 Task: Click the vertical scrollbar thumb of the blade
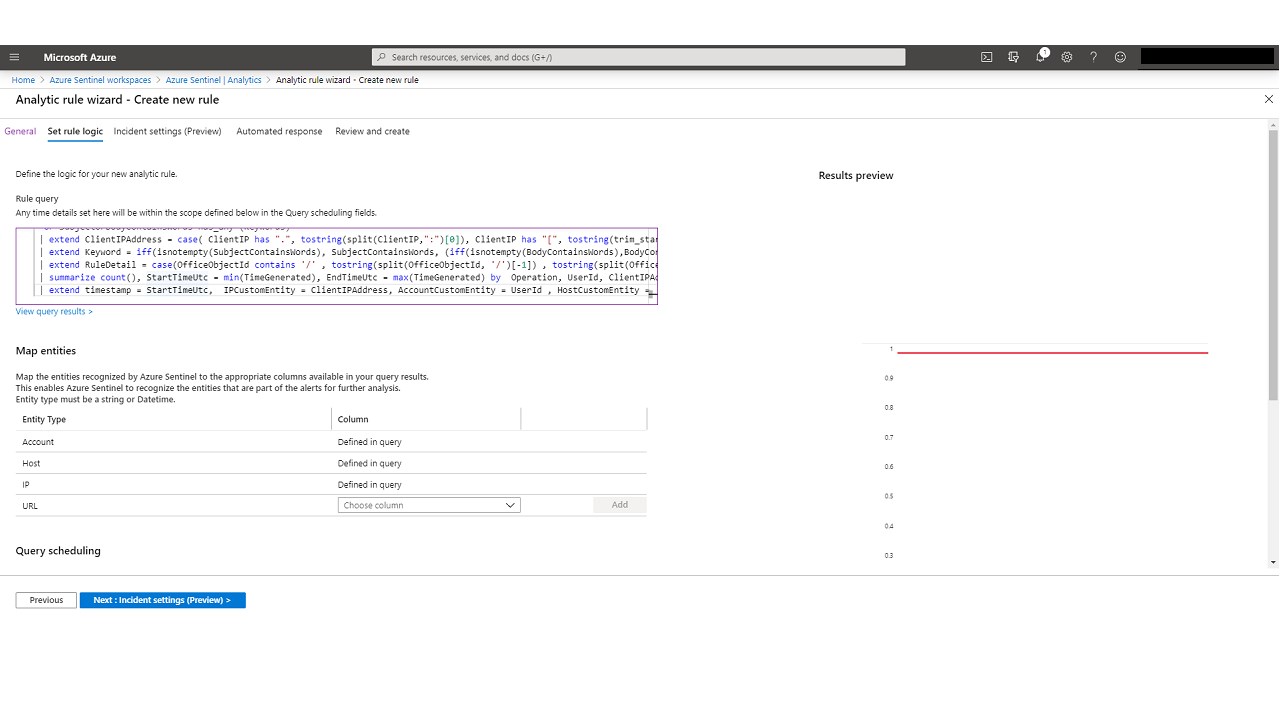(x=1273, y=265)
